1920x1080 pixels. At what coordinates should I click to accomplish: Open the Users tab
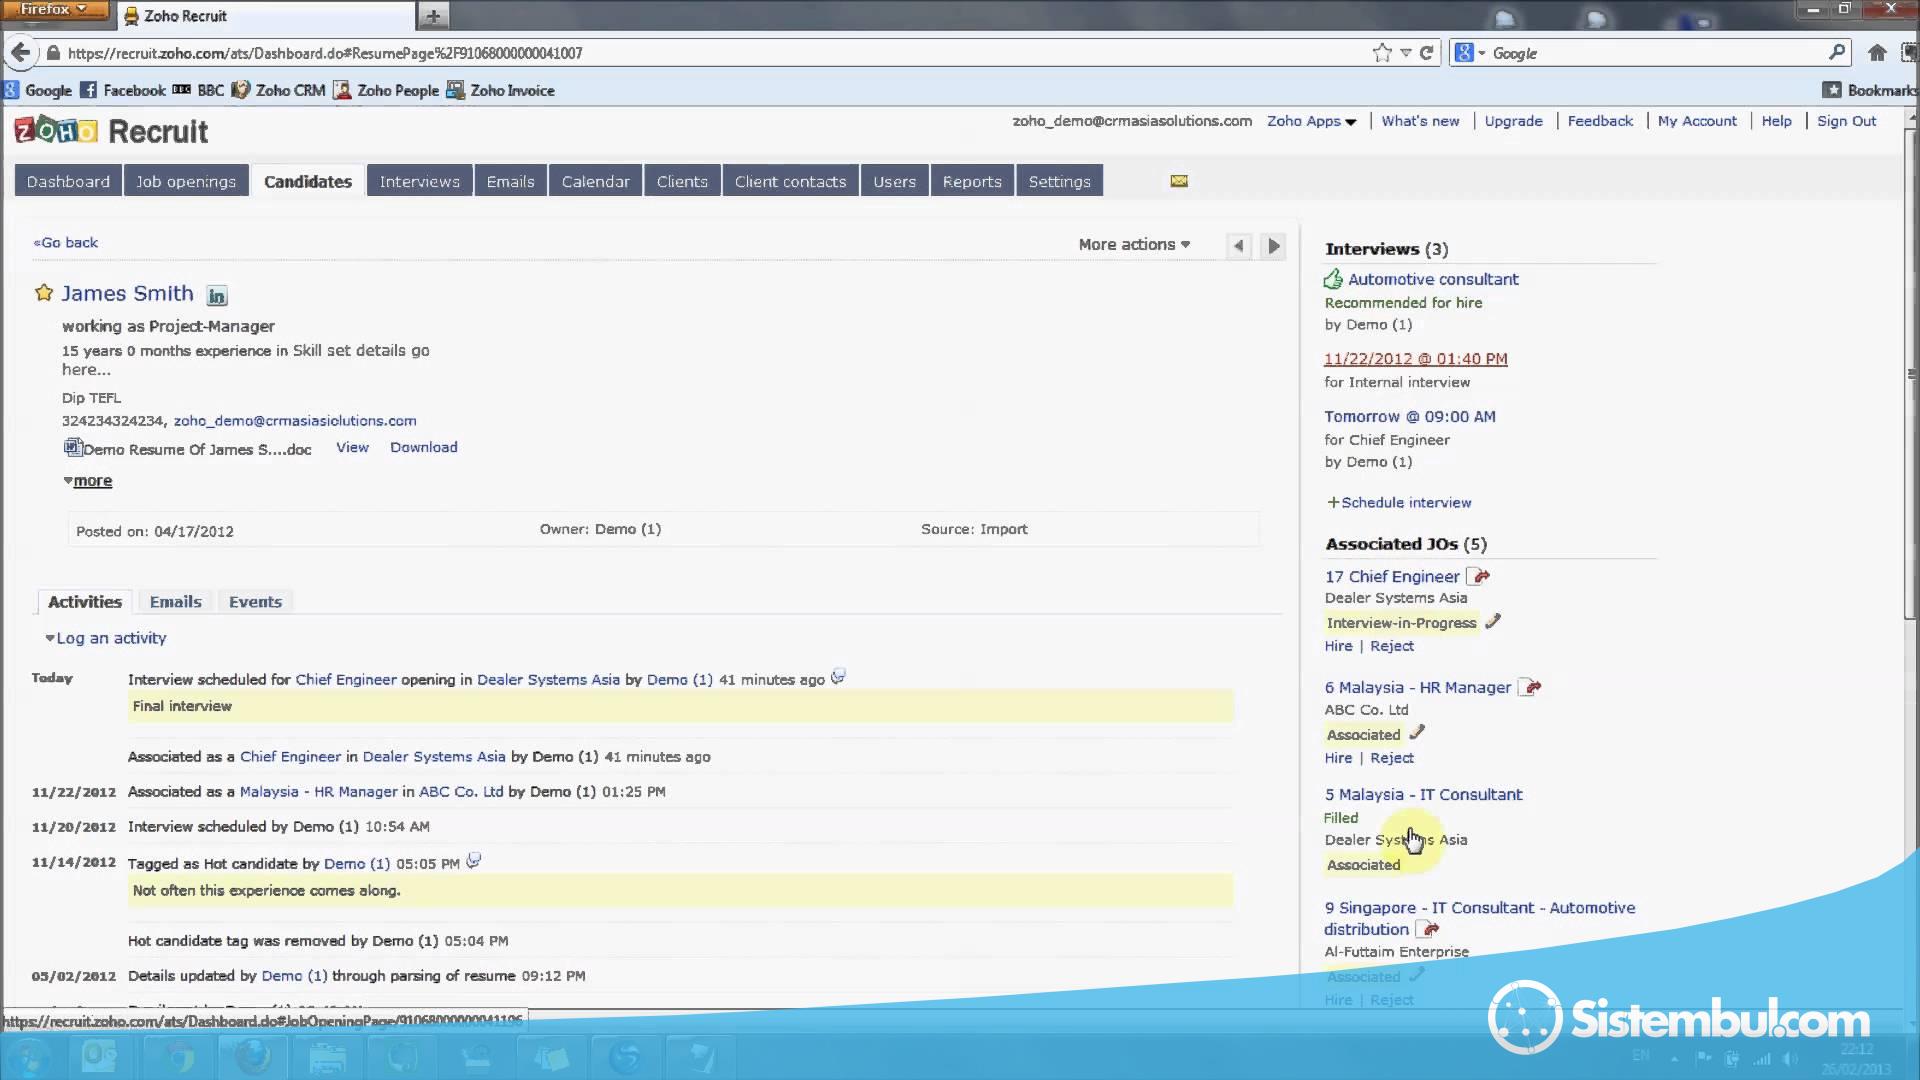click(894, 181)
